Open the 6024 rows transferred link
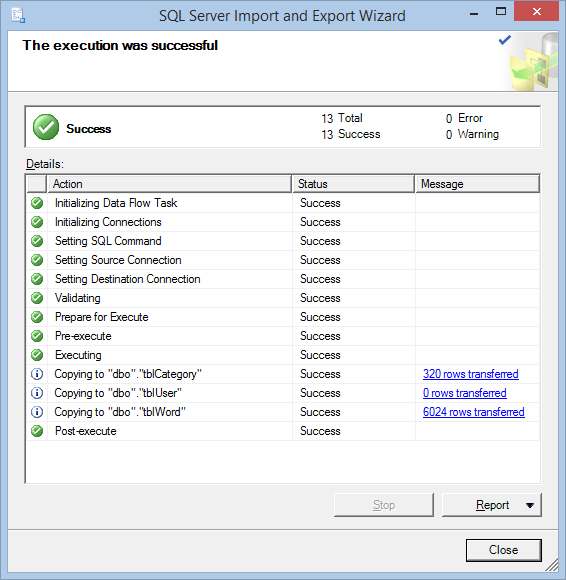The height and width of the screenshot is (580, 566). pos(474,412)
